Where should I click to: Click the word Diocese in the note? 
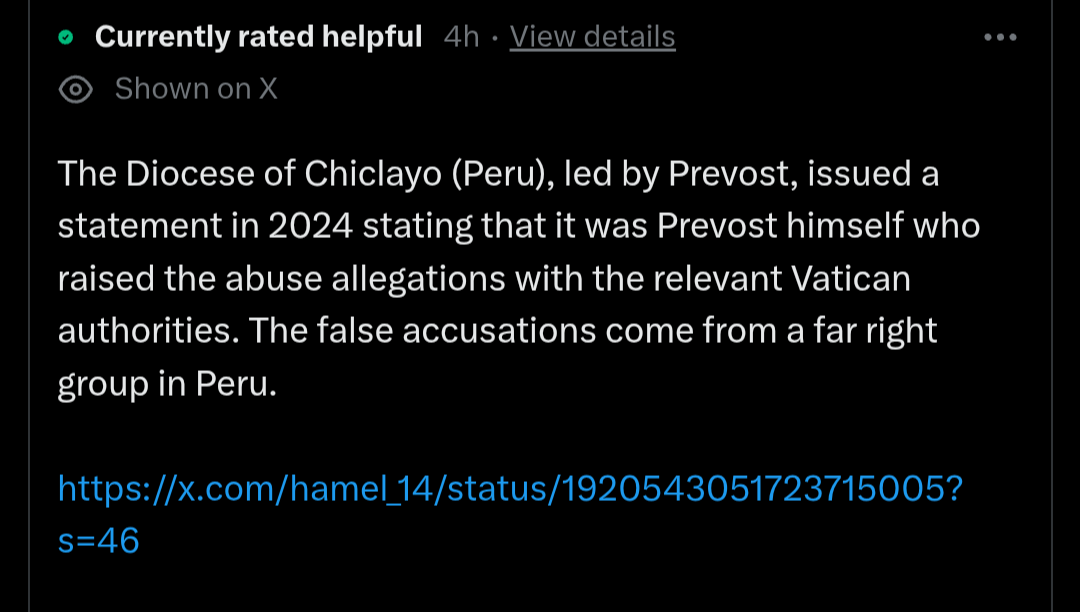[x=189, y=173]
